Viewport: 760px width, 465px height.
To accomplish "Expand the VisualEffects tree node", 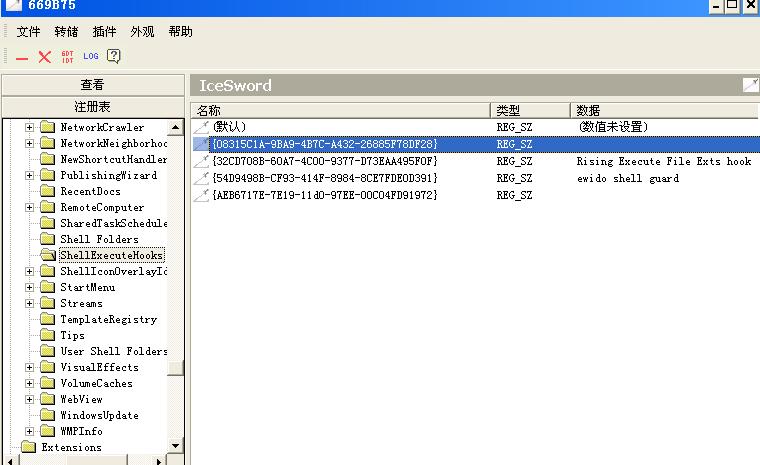I will pyautogui.click(x=30, y=367).
